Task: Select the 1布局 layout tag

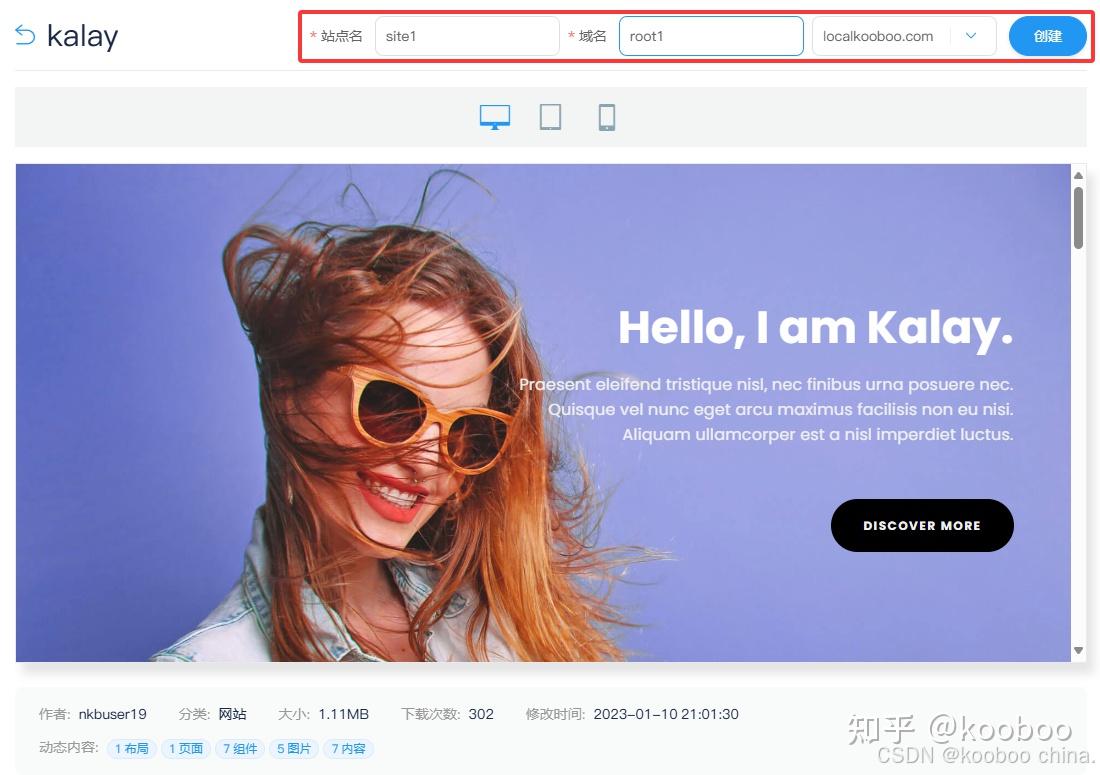Action: tap(131, 748)
